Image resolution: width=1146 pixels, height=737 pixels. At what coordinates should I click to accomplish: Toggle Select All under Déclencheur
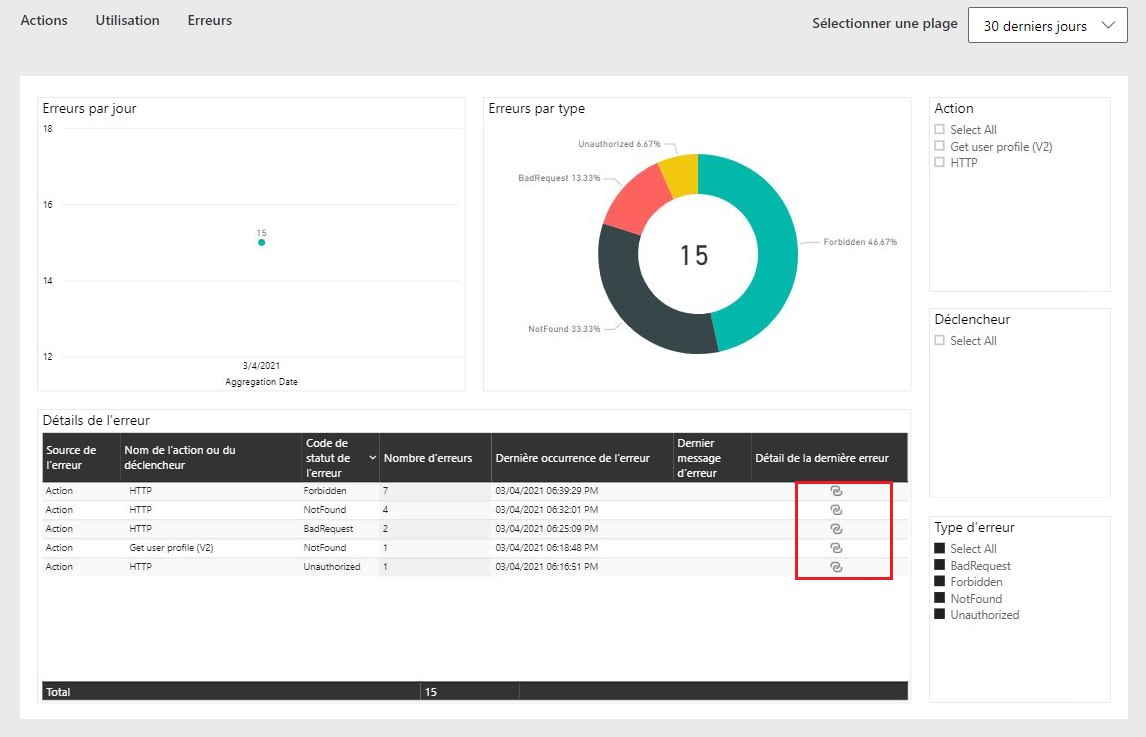pos(940,340)
